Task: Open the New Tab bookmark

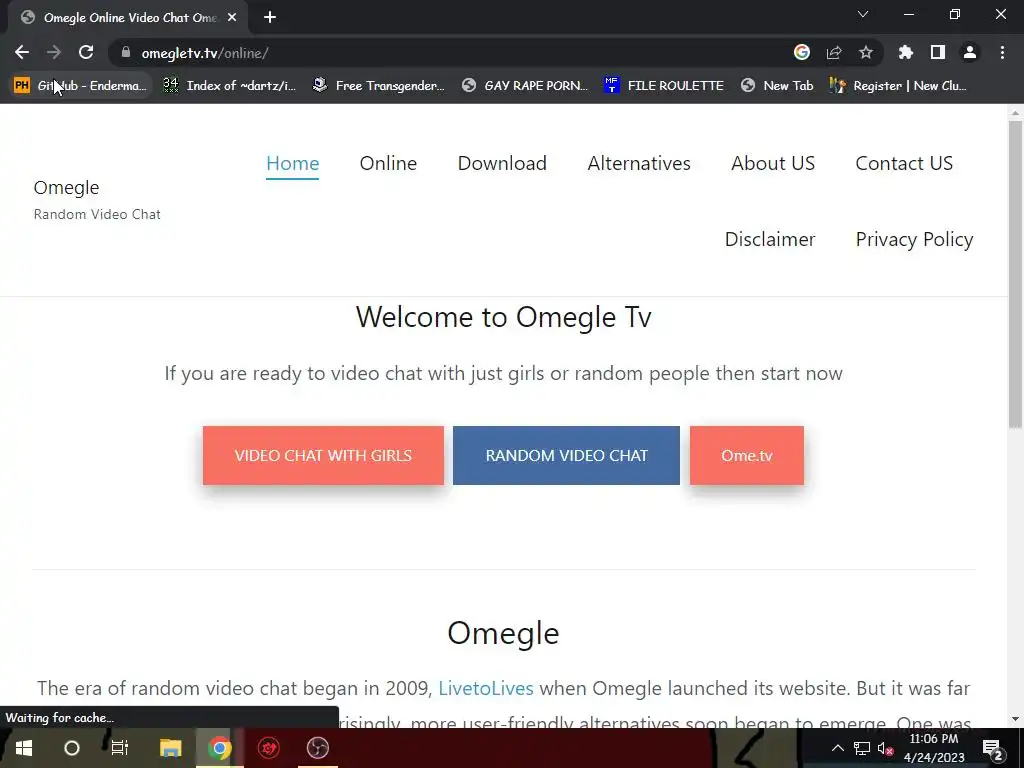Action: pos(777,86)
